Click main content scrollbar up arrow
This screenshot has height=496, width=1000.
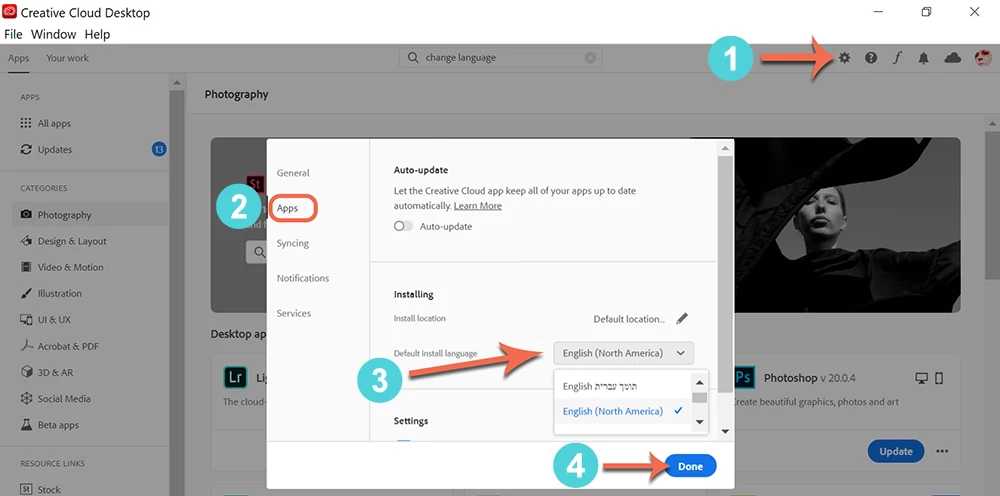tap(993, 123)
